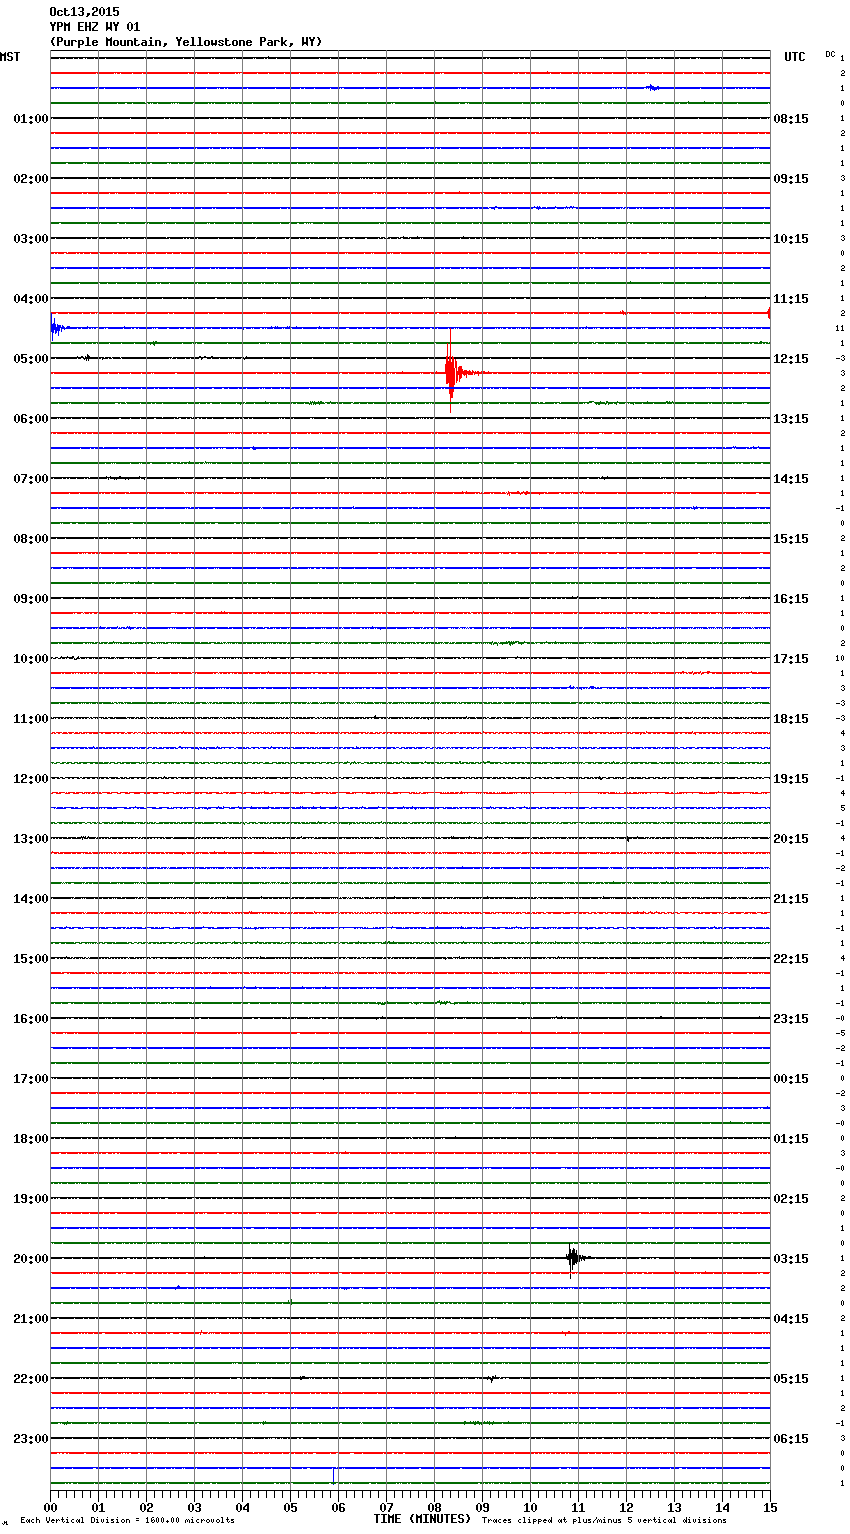The height and width of the screenshot is (1534, 850).
Task: Click minute-axis tick label 00
Action: pos(50,1507)
